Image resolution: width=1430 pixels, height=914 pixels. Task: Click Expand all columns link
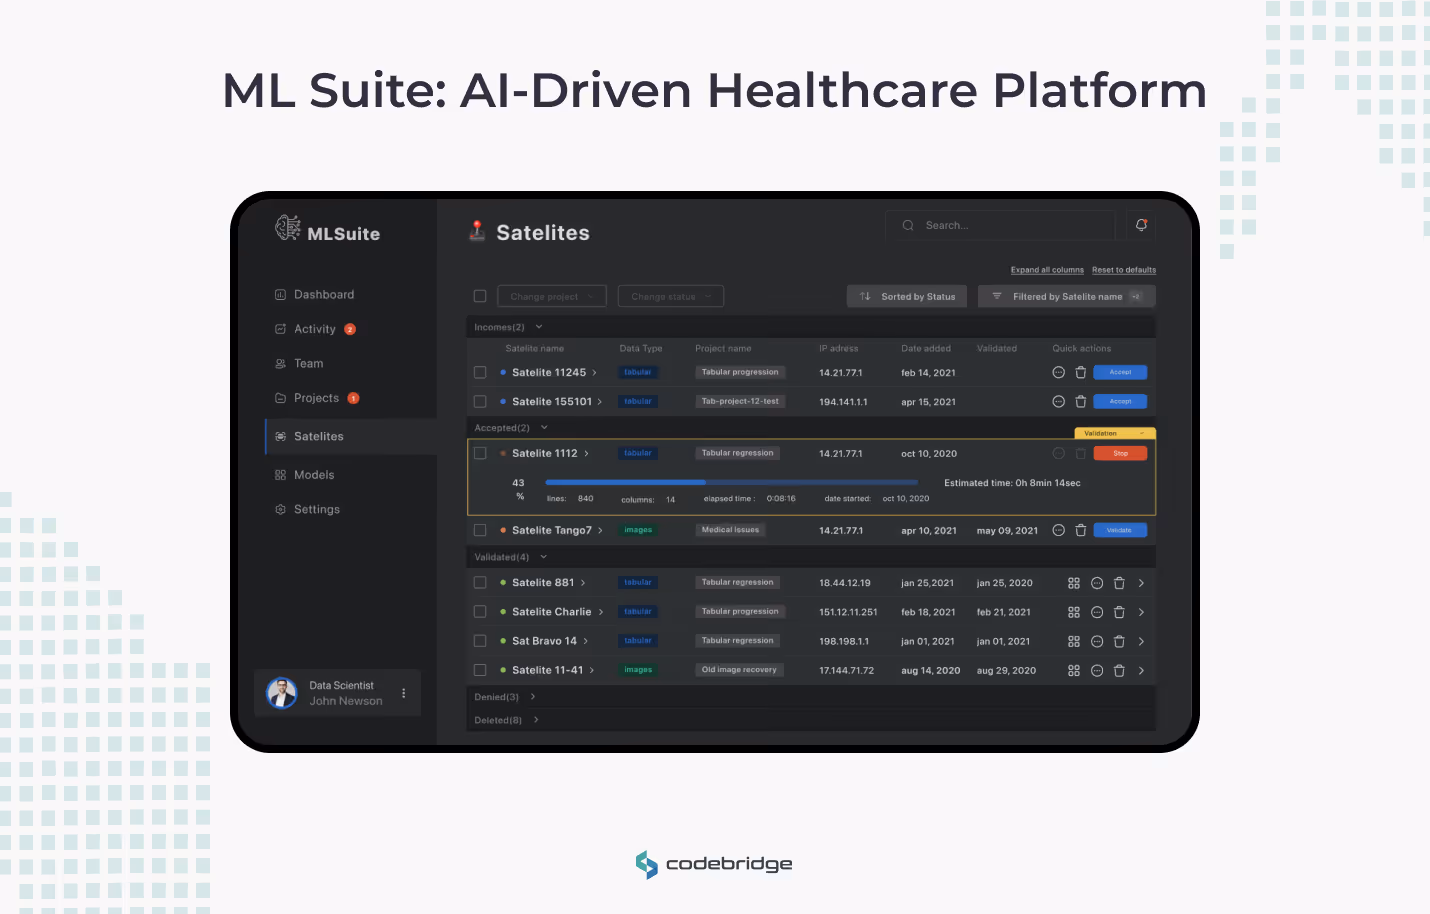[x=1047, y=270]
